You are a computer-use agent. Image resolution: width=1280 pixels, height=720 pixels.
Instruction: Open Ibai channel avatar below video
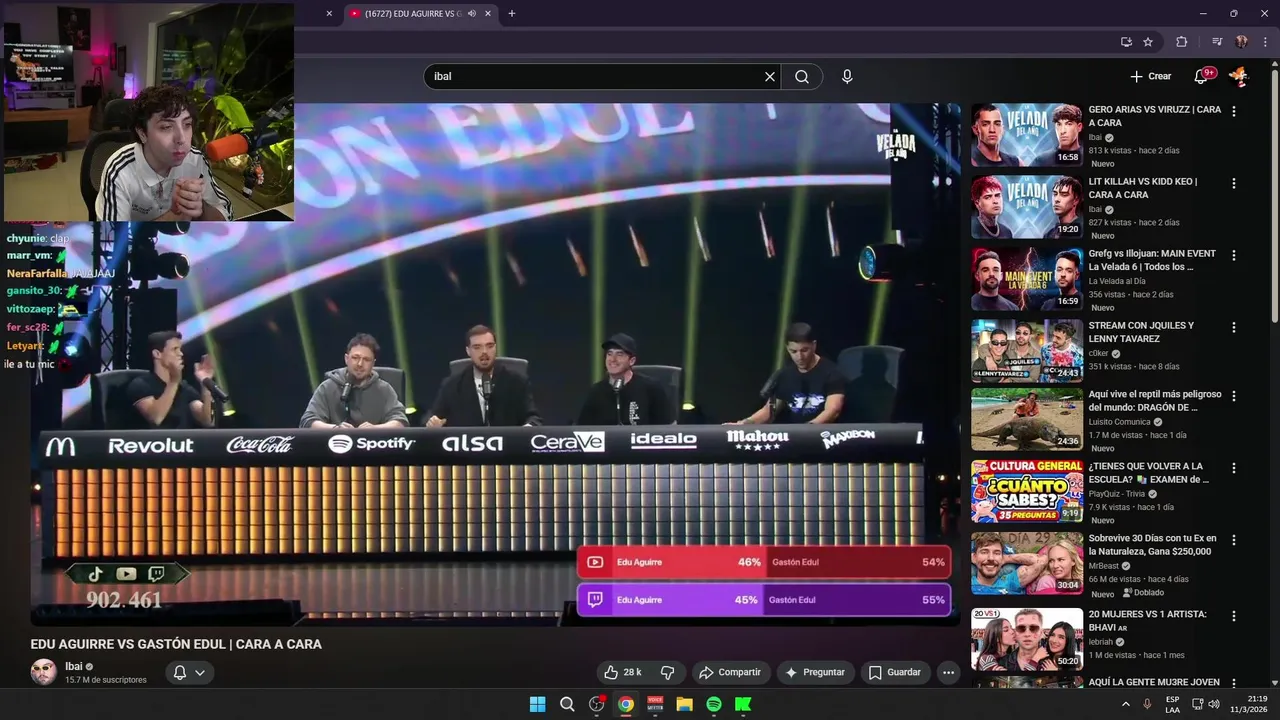tap(44, 672)
